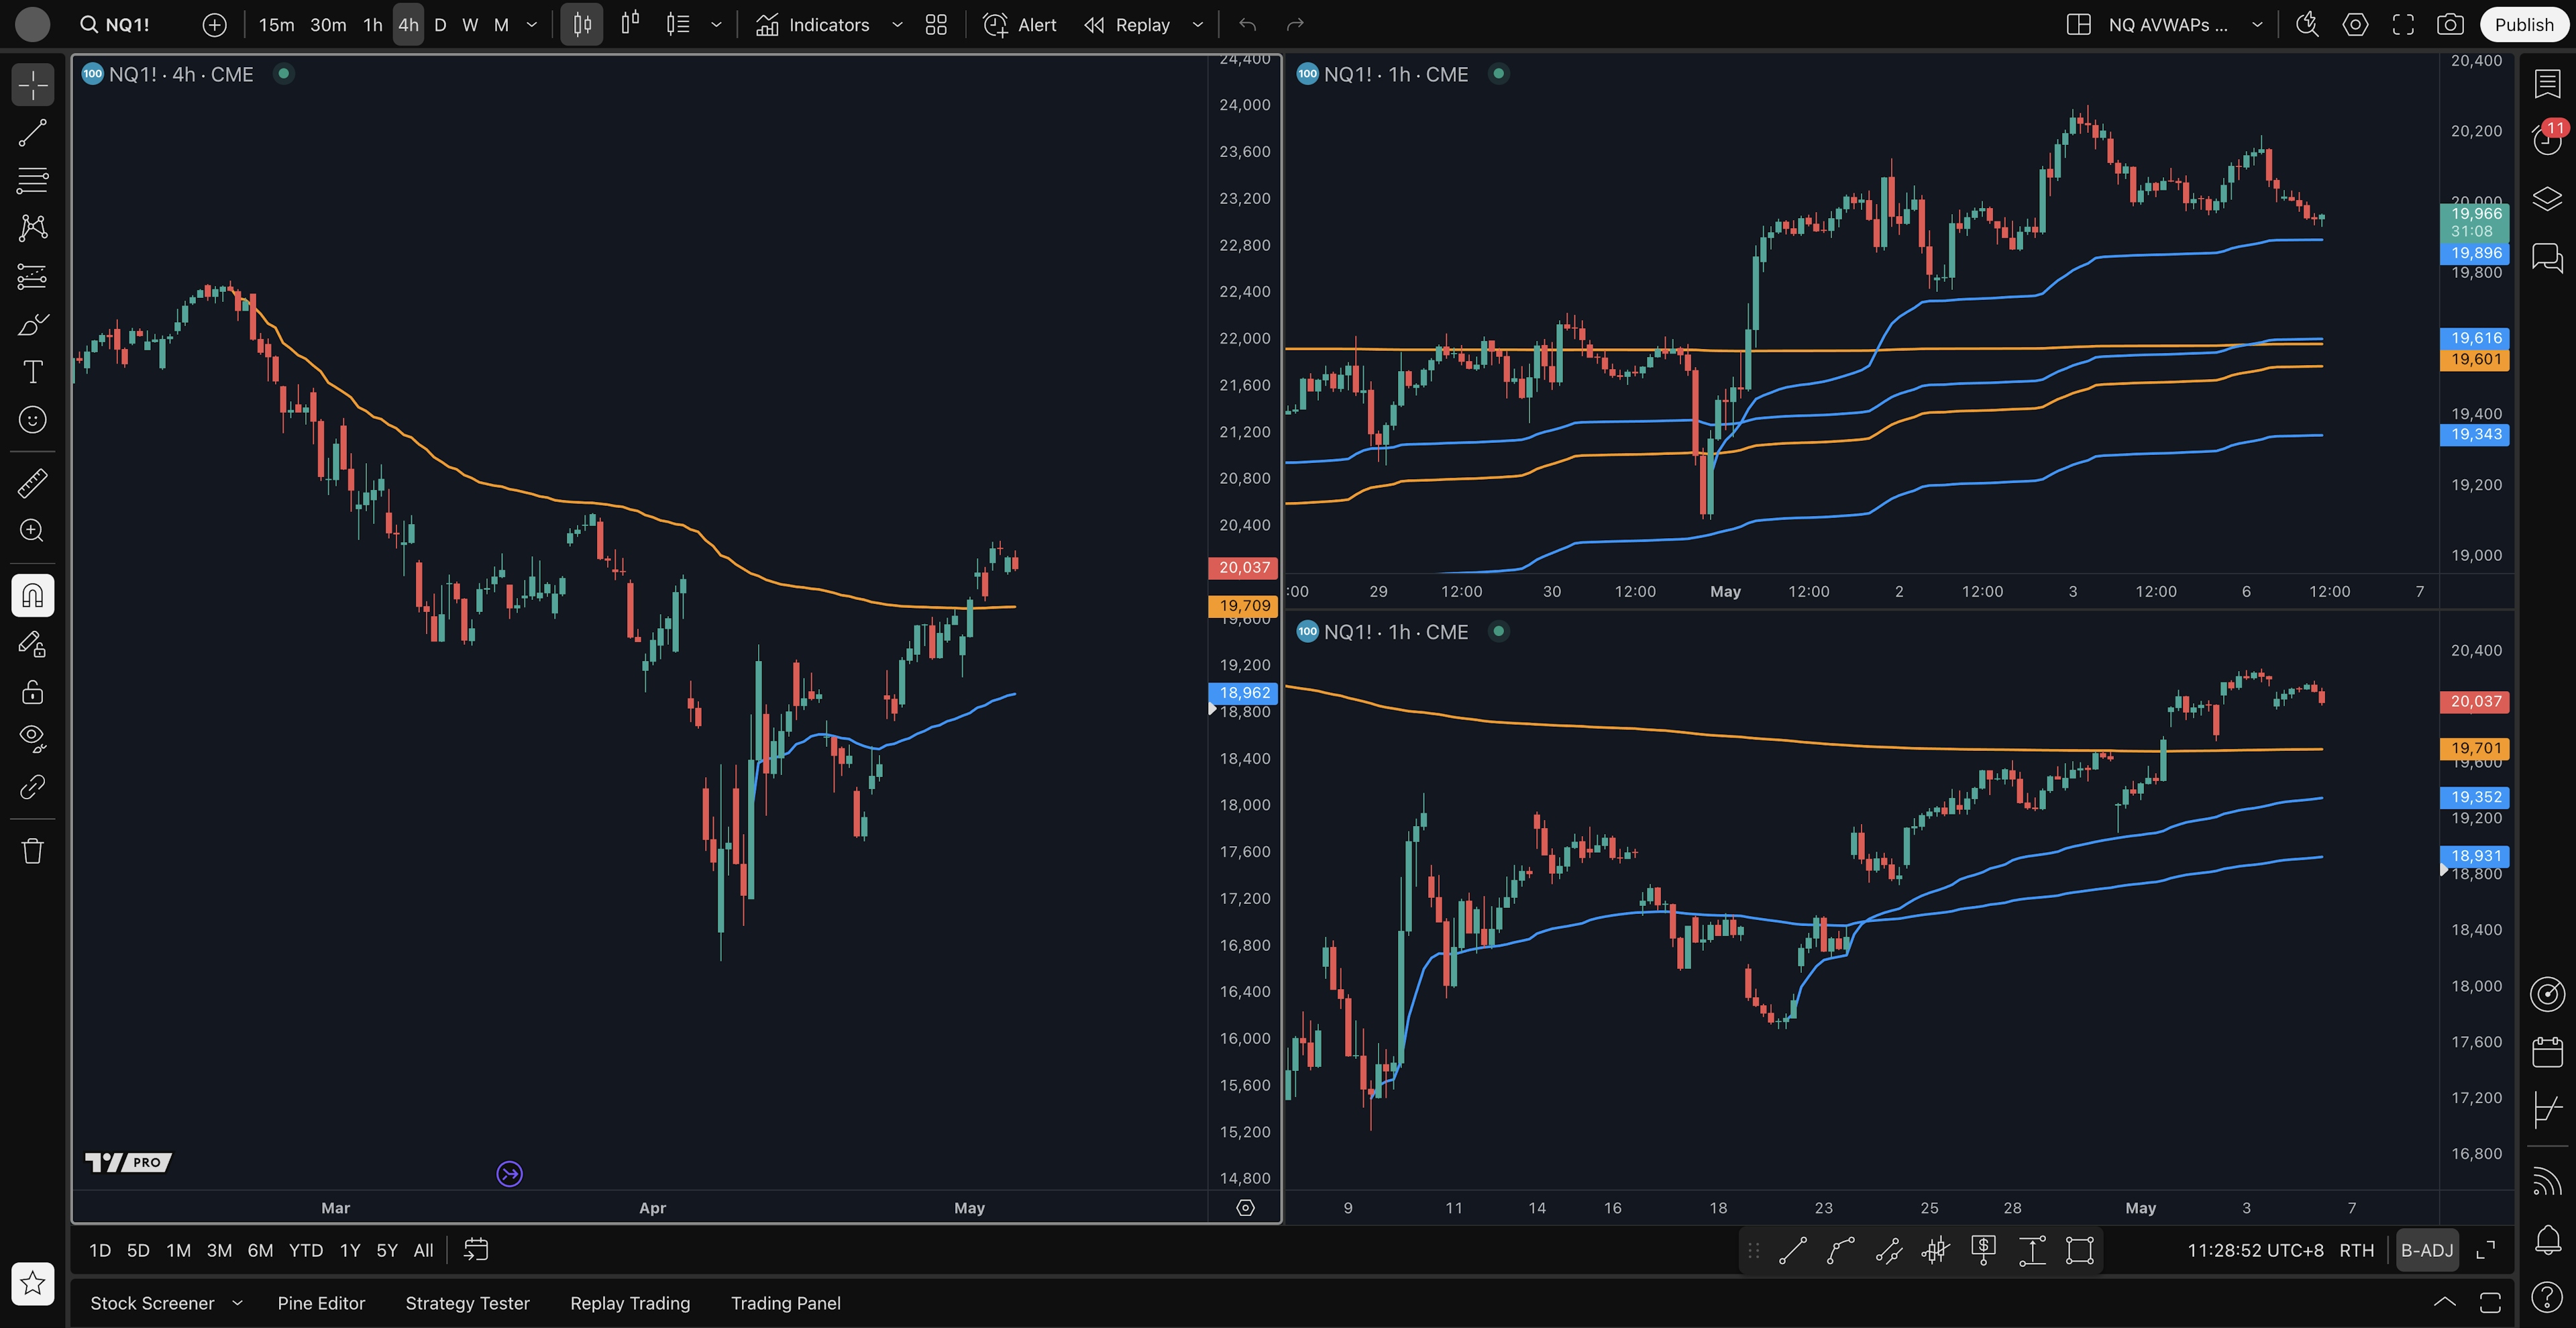Expand the Stock Screener dropdown chevron
The width and height of the screenshot is (2576, 1328).
(x=237, y=1303)
